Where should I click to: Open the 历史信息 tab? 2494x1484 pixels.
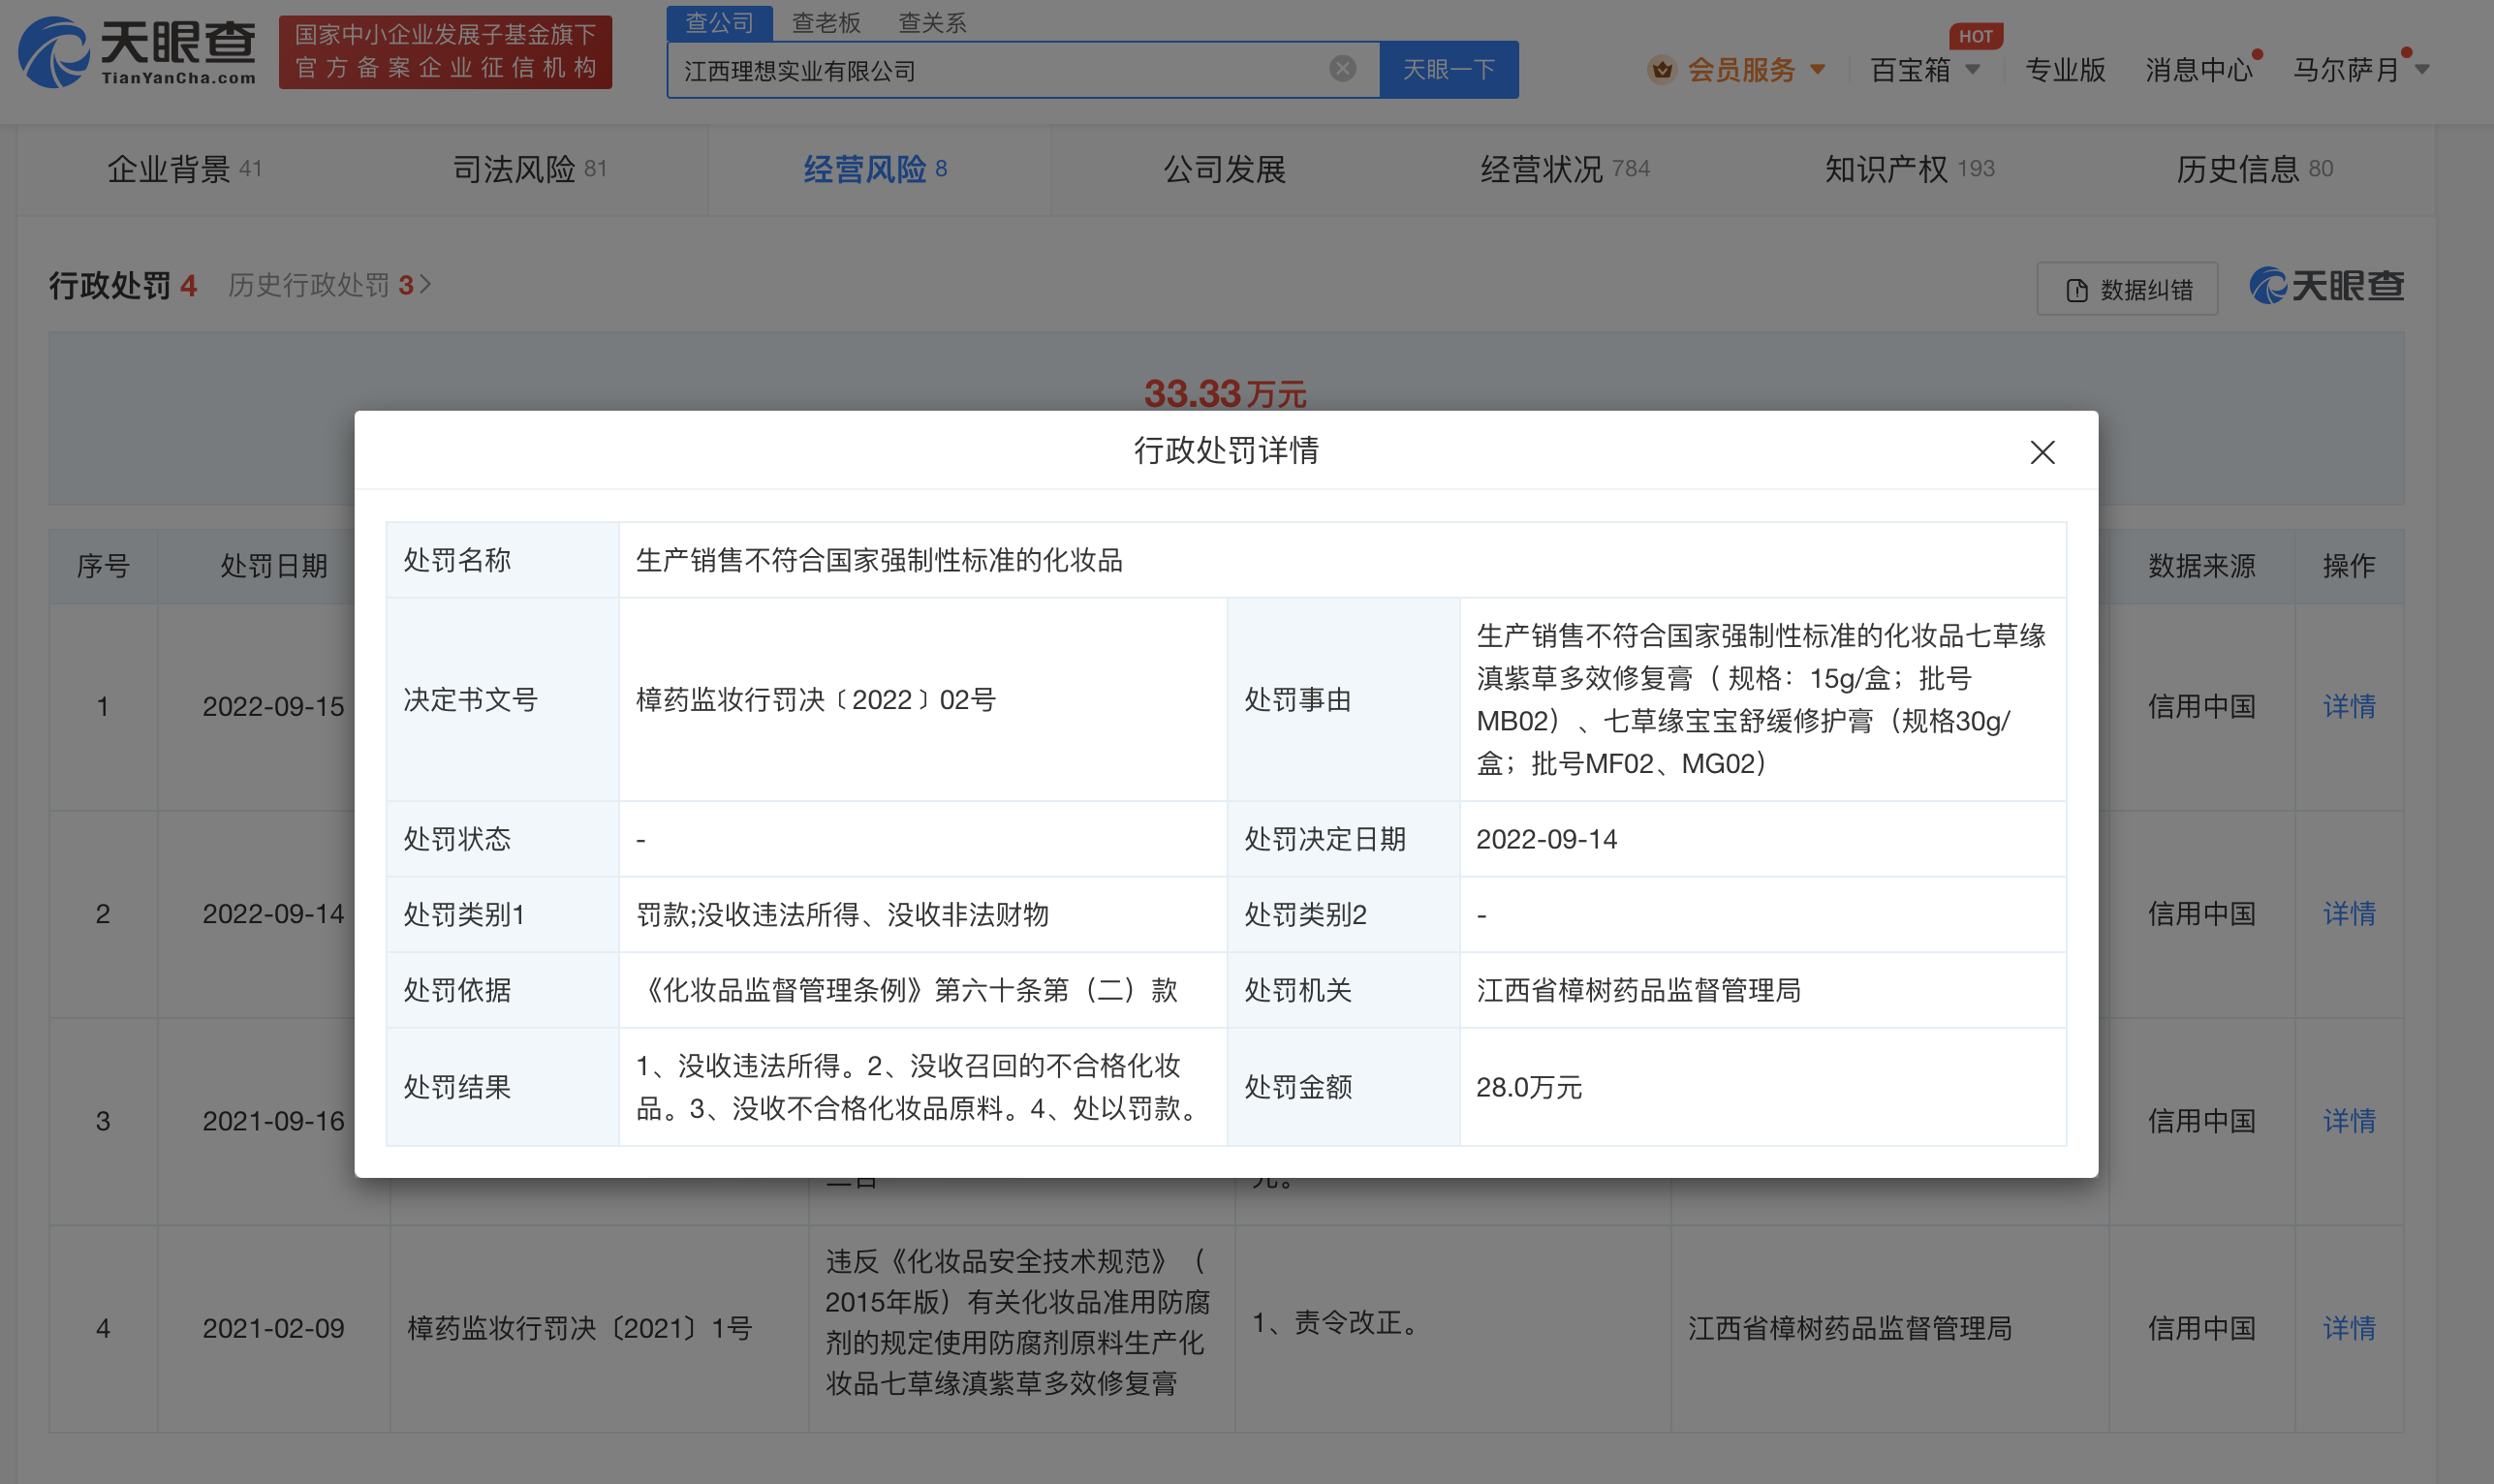(x=2254, y=169)
